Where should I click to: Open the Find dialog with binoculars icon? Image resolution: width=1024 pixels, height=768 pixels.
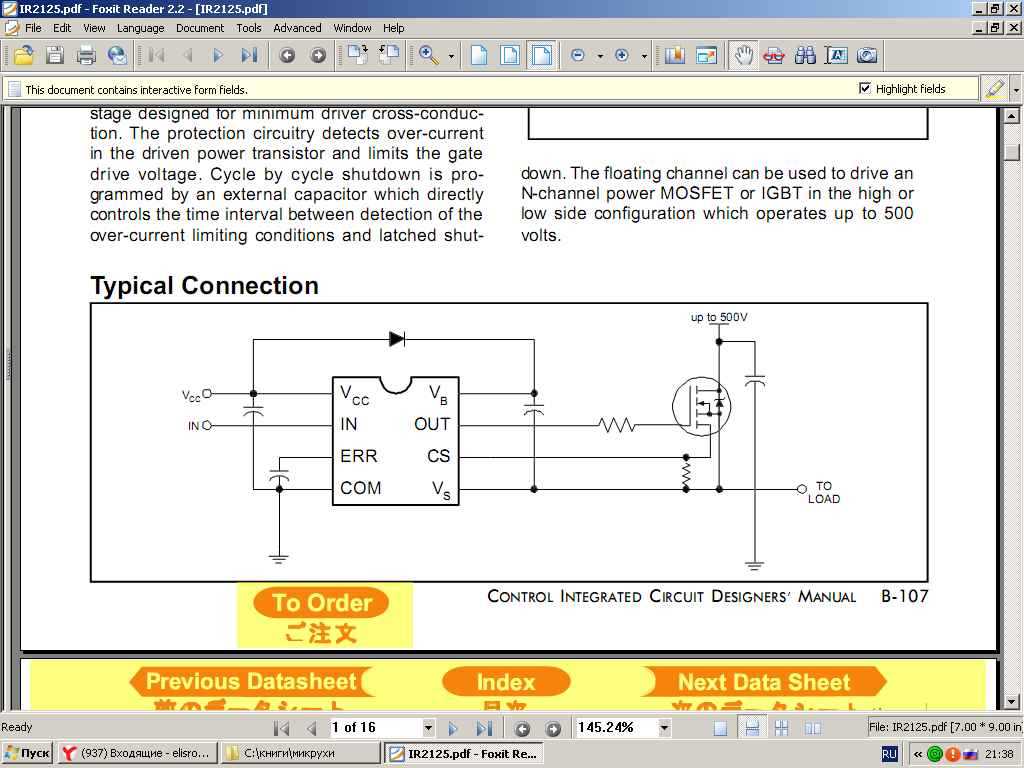805,55
